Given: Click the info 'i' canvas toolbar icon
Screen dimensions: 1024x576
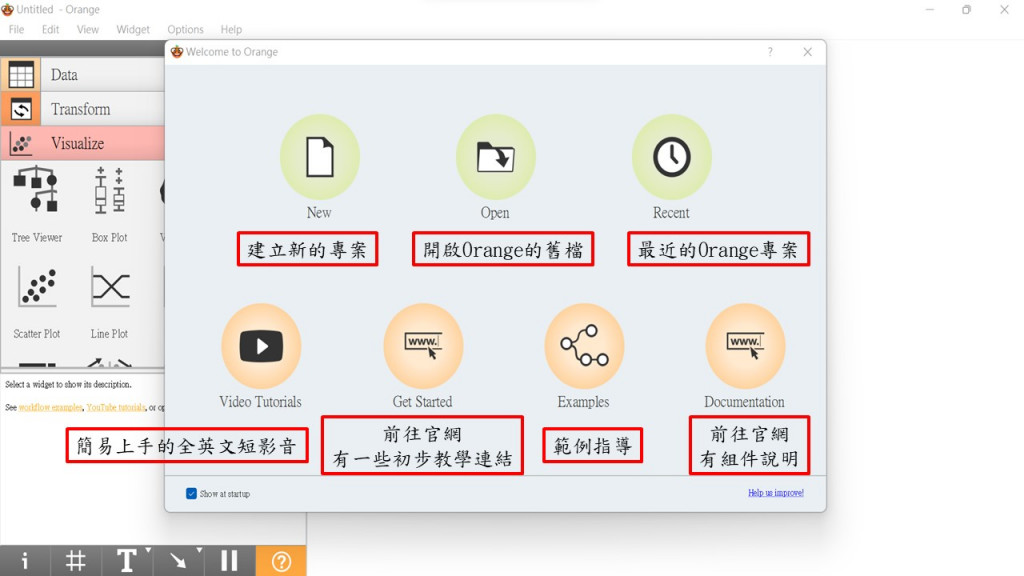Looking at the screenshot, I should [x=25, y=560].
